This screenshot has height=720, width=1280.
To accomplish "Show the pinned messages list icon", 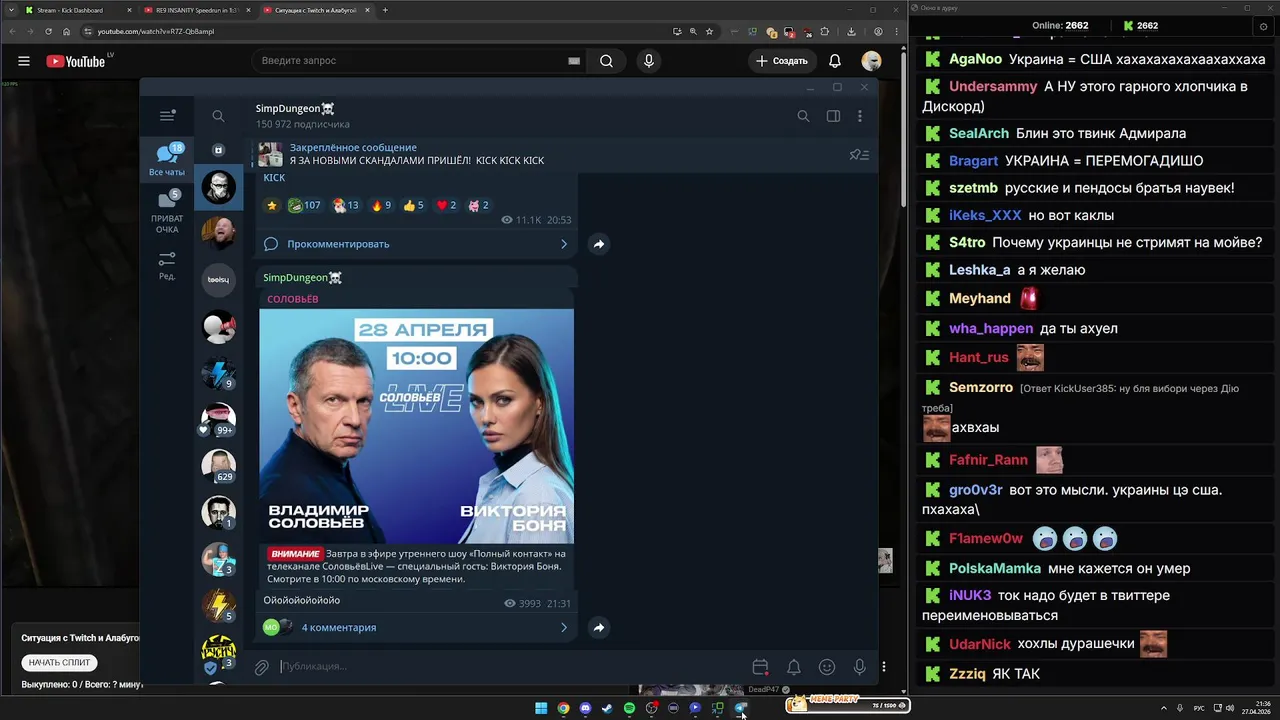I will (859, 155).
